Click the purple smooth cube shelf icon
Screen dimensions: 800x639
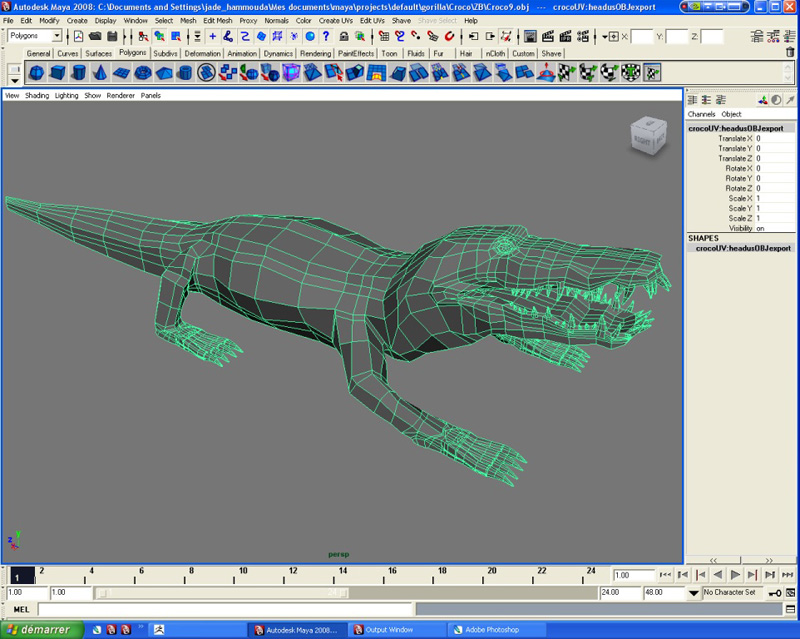[x=291, y=73]
